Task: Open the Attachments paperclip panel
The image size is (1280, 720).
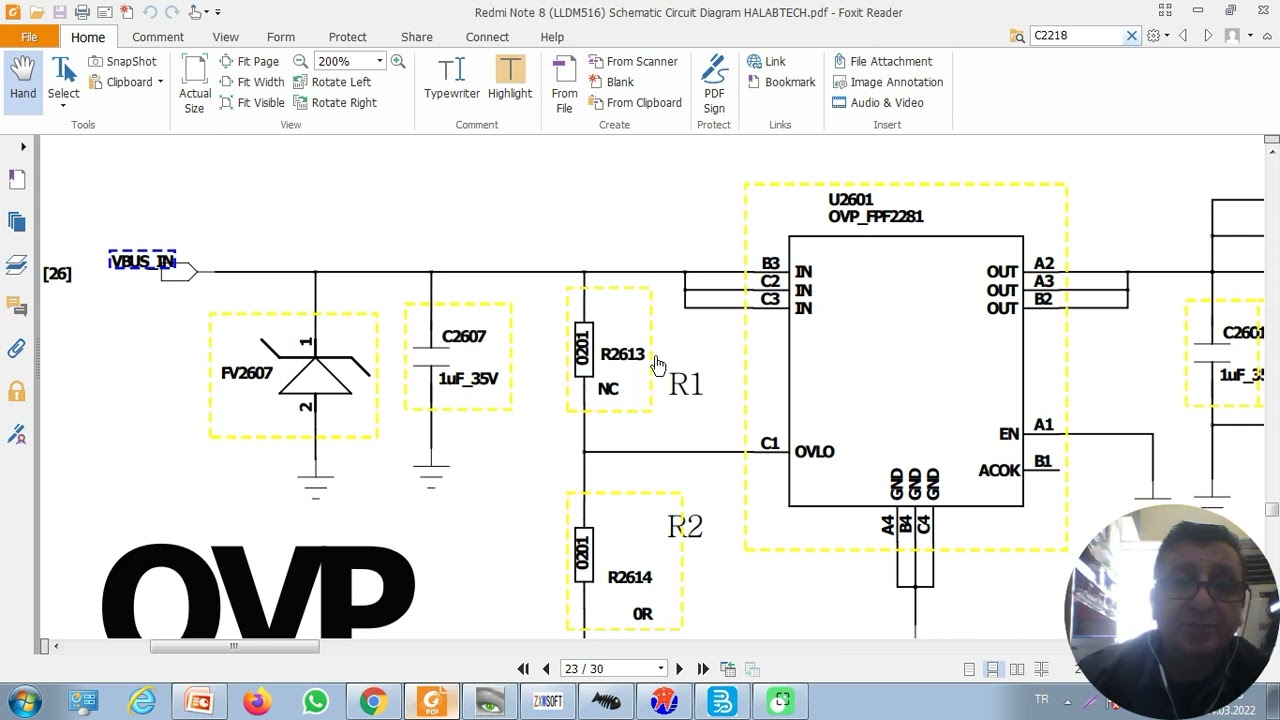Action: (16, 348)
